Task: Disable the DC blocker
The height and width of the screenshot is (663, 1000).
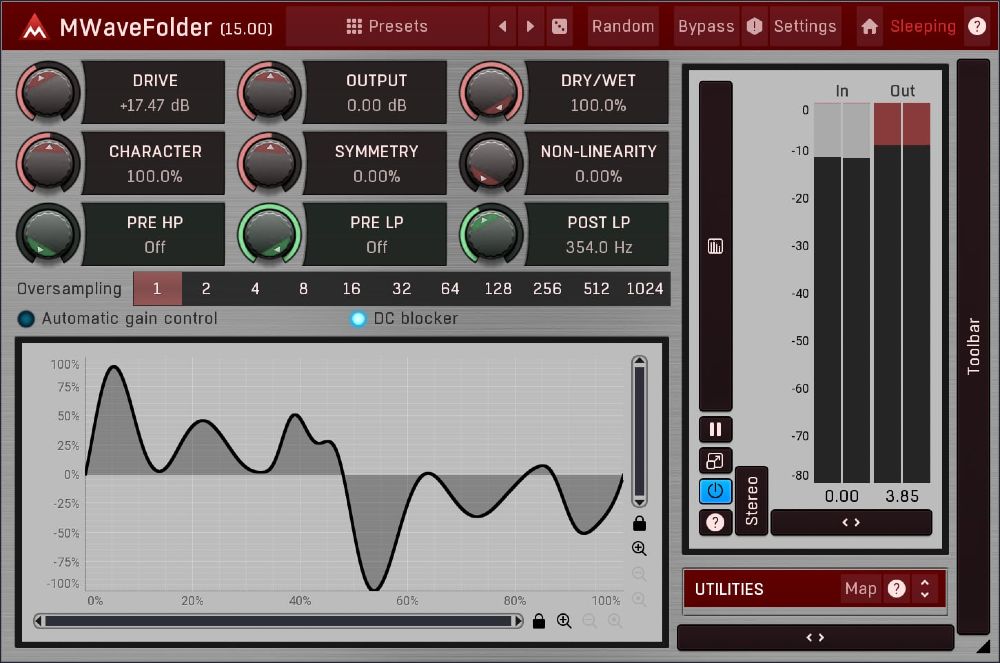Action: tap(404, 318)
